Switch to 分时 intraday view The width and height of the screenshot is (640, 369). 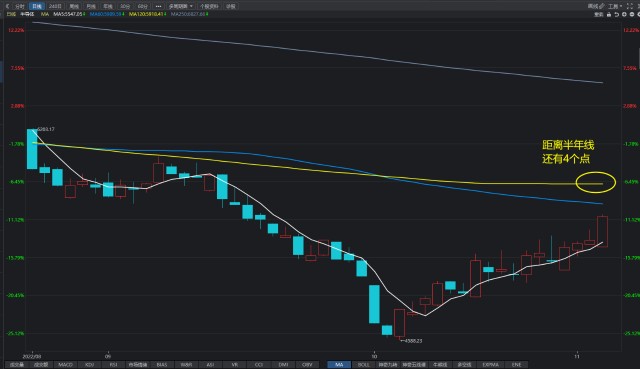[20, 6]
